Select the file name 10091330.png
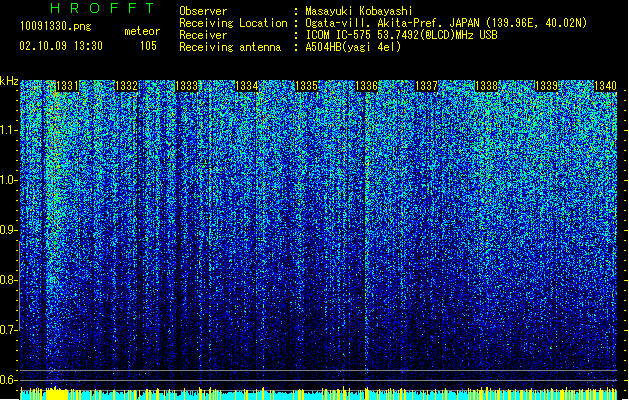 pyautogui.click(x=56, y=26)
